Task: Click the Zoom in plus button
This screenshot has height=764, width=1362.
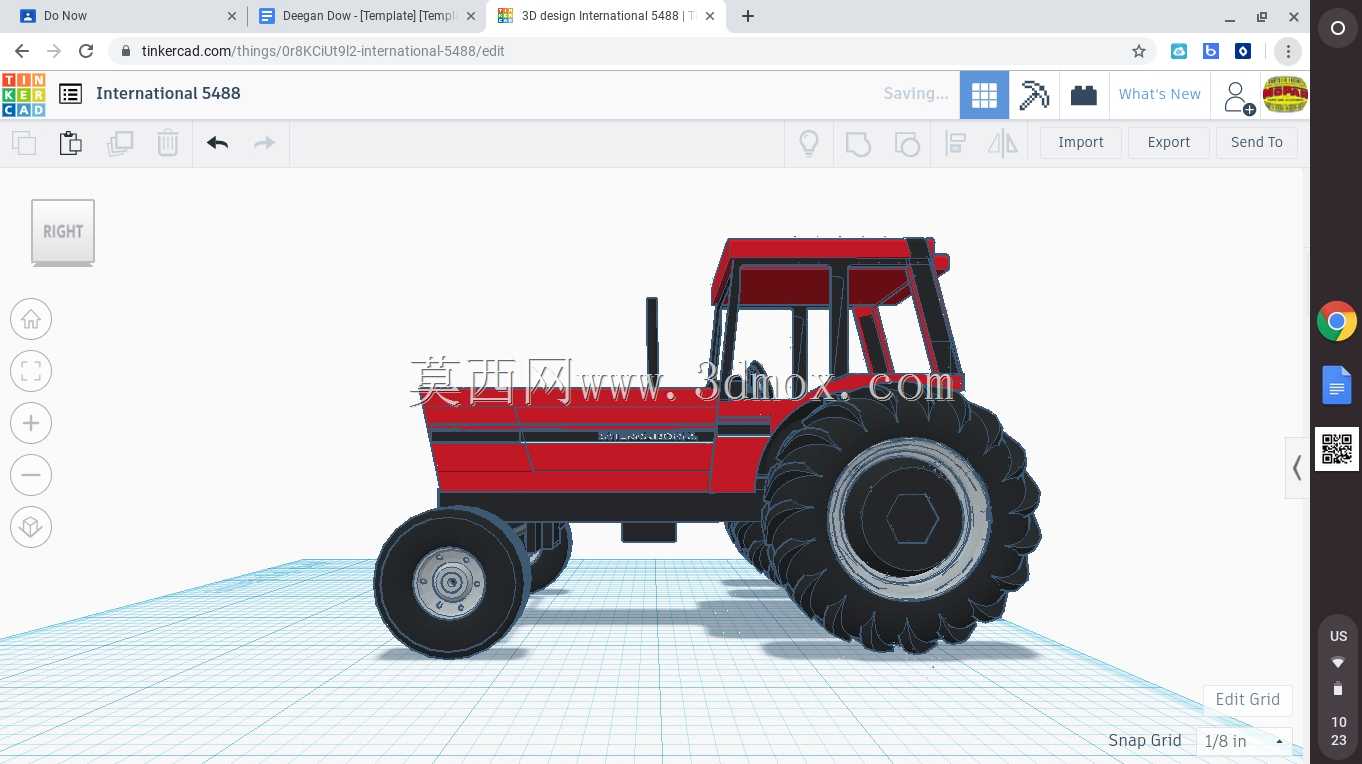Action: 31,423
